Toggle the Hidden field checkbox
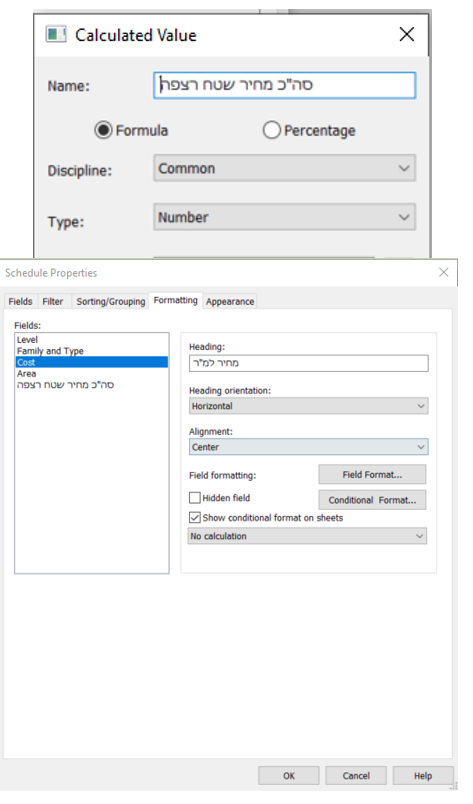 coord(195,497)
